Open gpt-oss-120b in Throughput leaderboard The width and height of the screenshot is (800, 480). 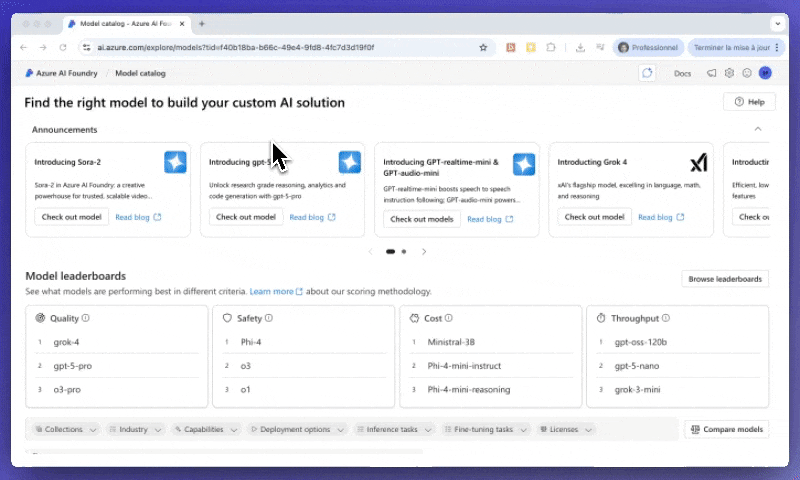pyautogui.click(x=640, y=342)
